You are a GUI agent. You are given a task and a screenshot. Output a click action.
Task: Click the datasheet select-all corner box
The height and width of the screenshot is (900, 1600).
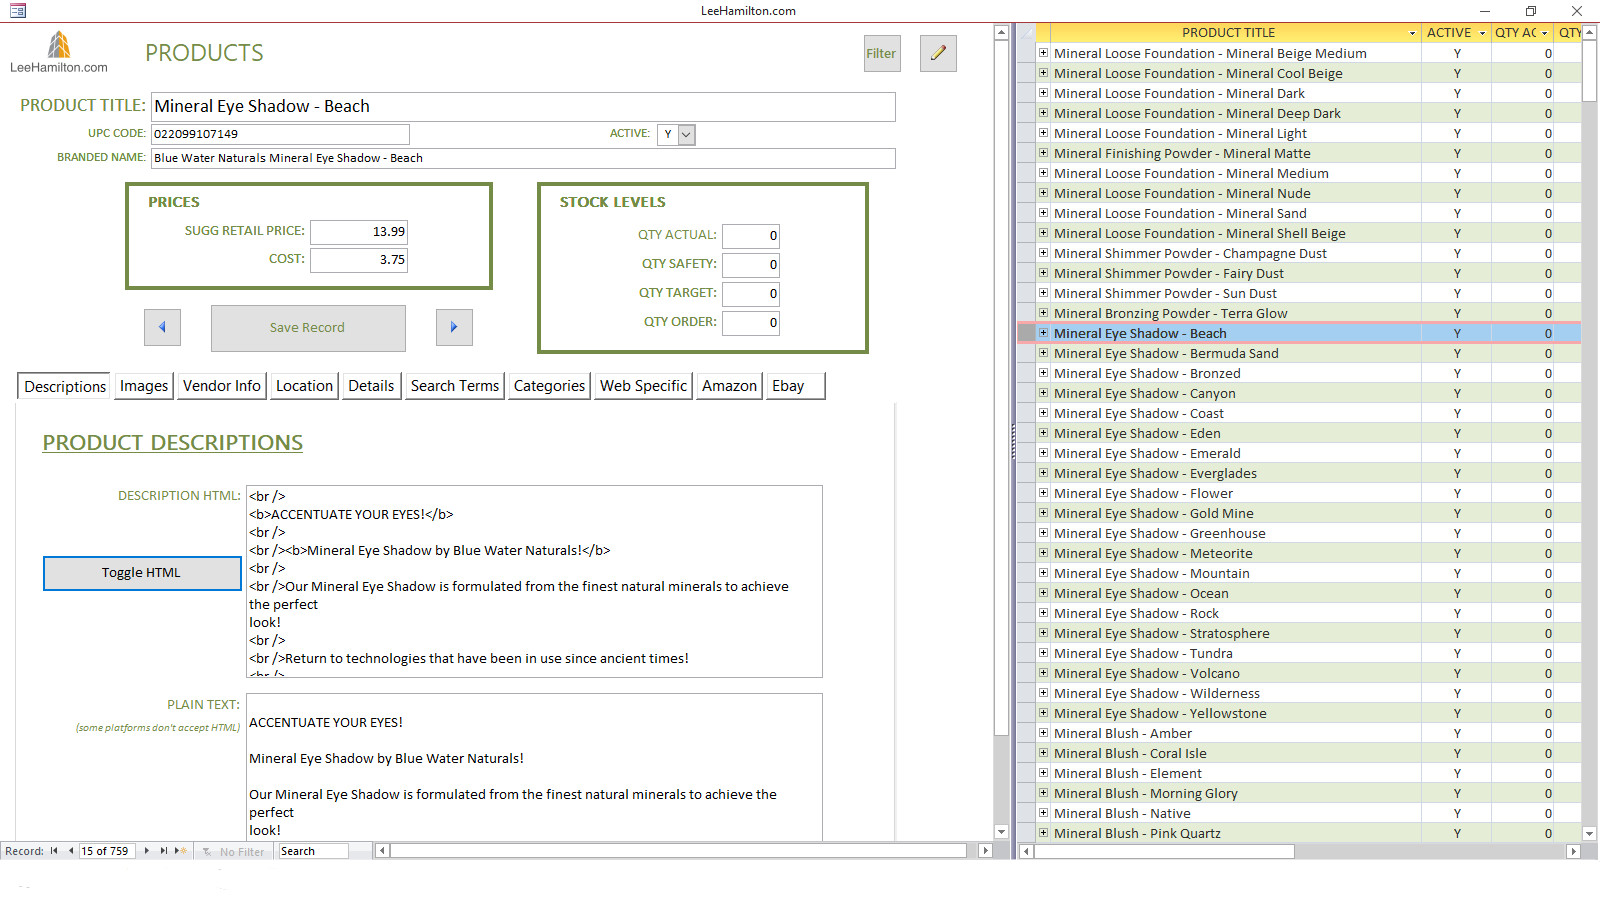(1027, 33)
